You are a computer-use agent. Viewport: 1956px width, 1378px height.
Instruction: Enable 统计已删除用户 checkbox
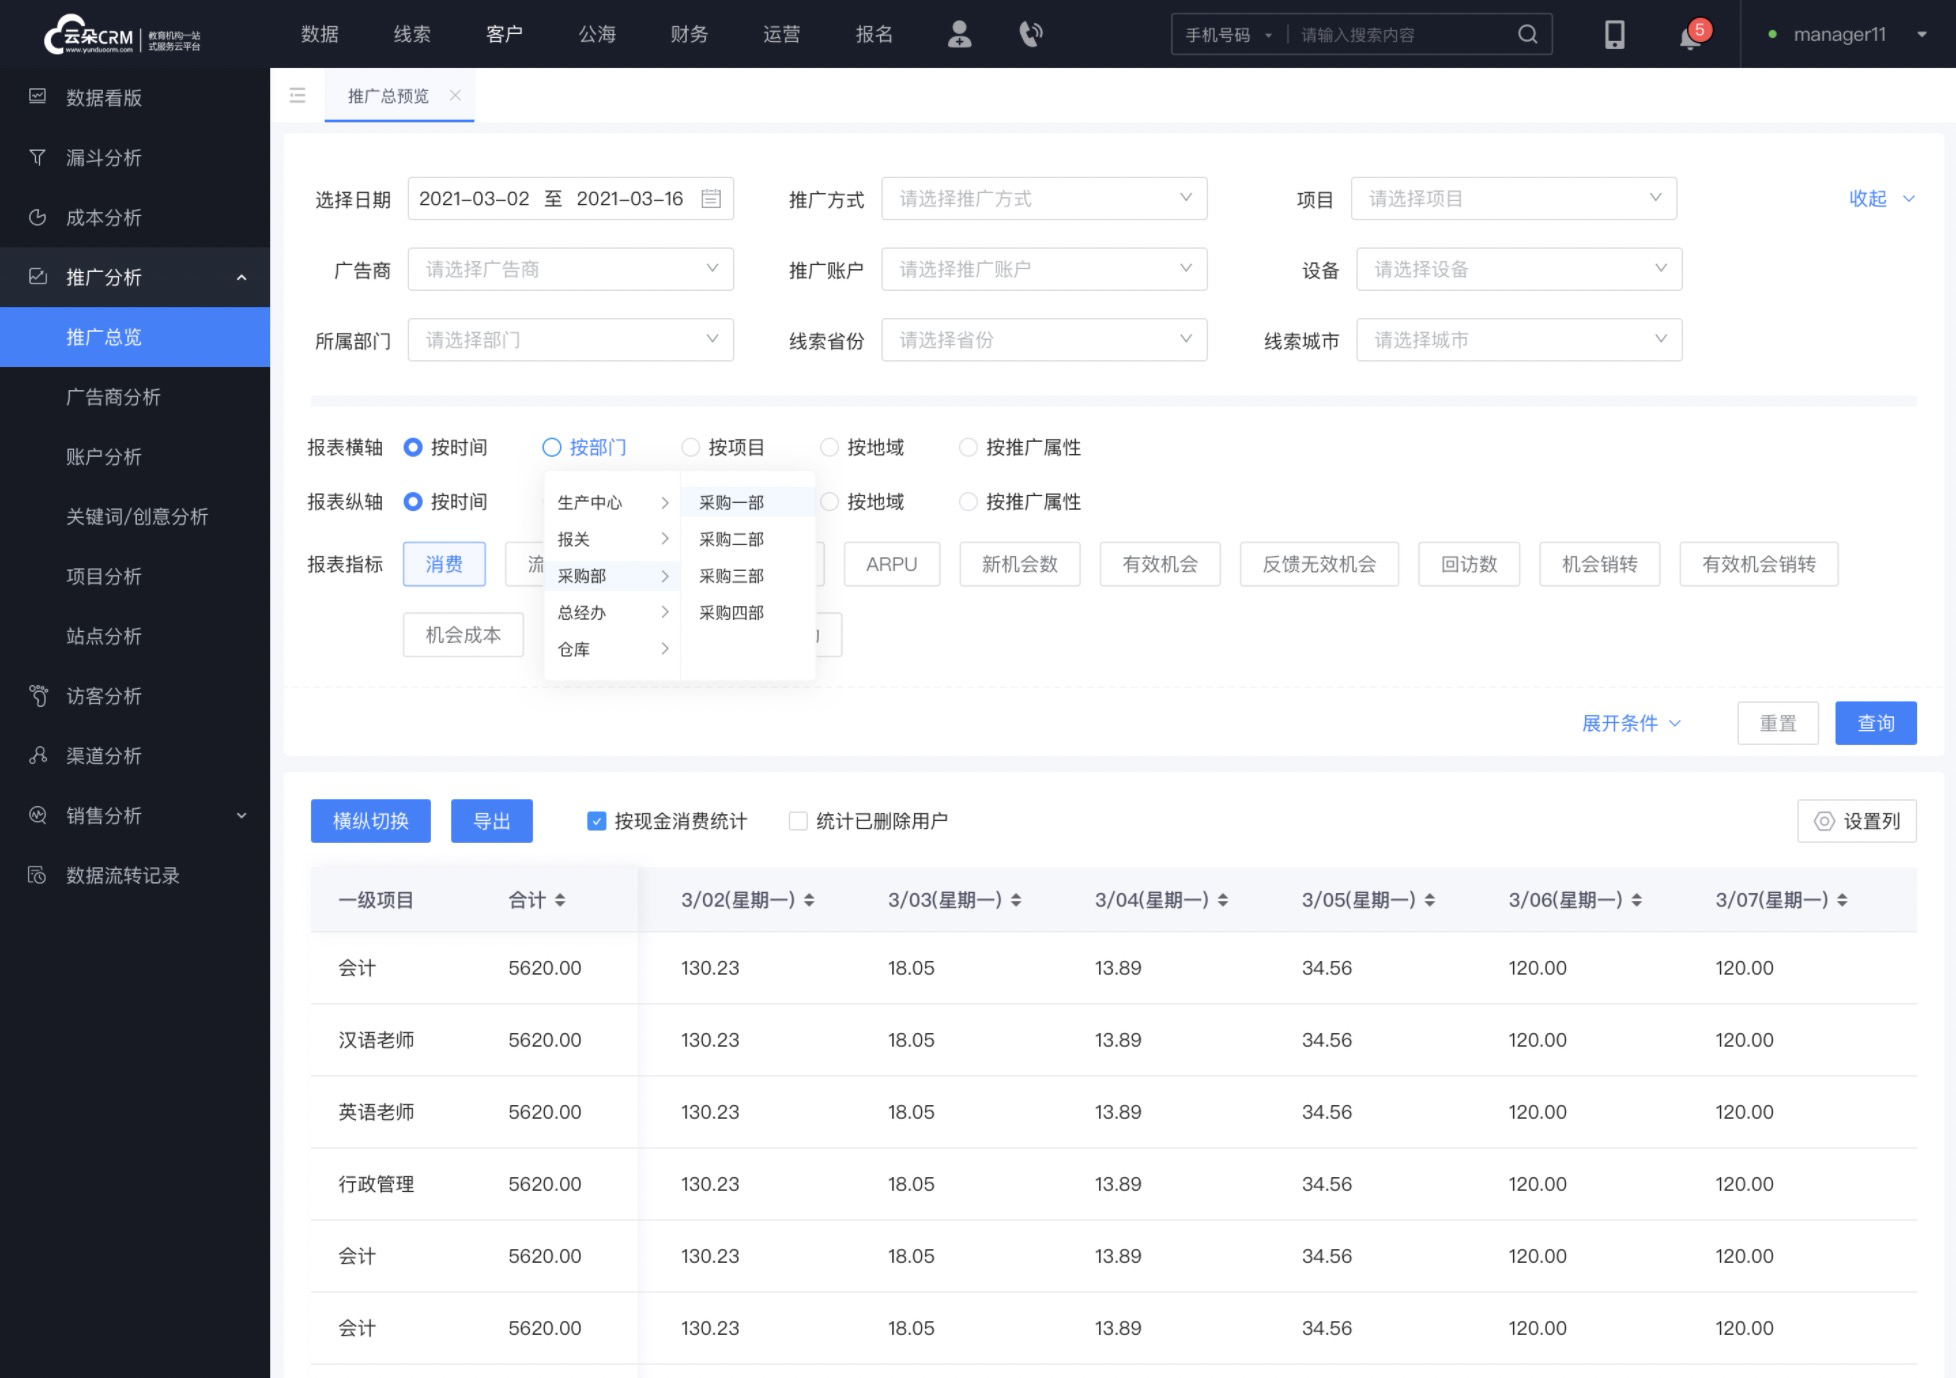pyautogui.click(x=799, y=820)
